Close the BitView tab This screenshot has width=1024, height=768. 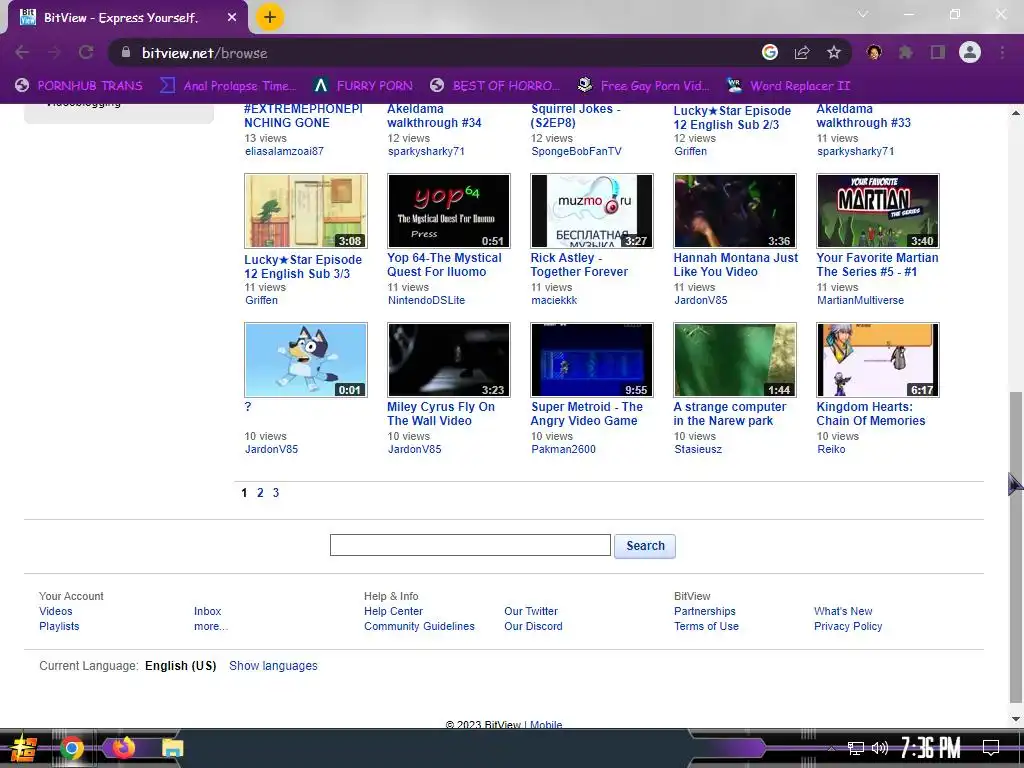coord(232,18)
